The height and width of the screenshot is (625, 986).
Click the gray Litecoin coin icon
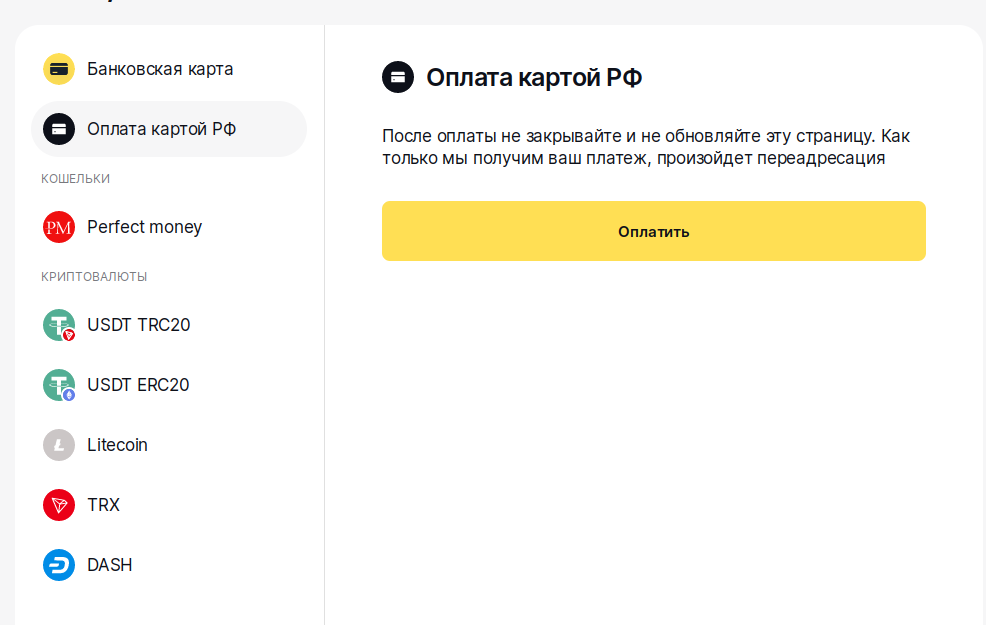pyautogui.click(x=59, y=445)
